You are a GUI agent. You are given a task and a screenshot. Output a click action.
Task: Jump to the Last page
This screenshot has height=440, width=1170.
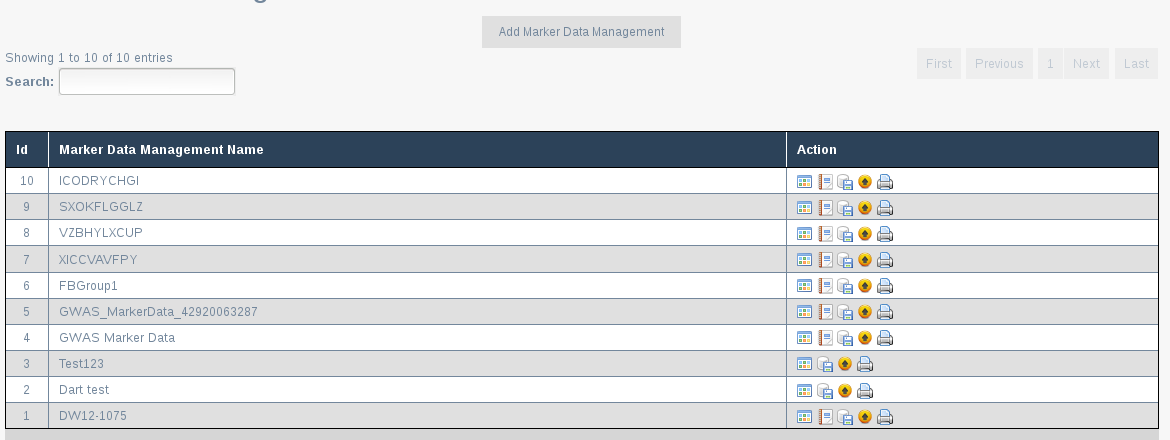1136,63
